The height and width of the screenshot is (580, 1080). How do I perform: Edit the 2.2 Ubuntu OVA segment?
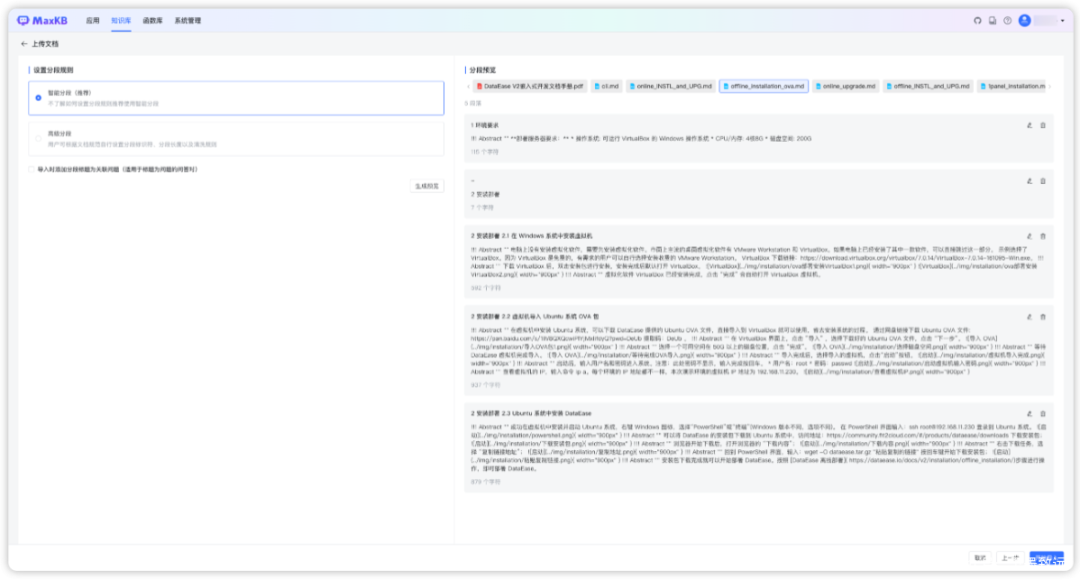(1030, 317)
